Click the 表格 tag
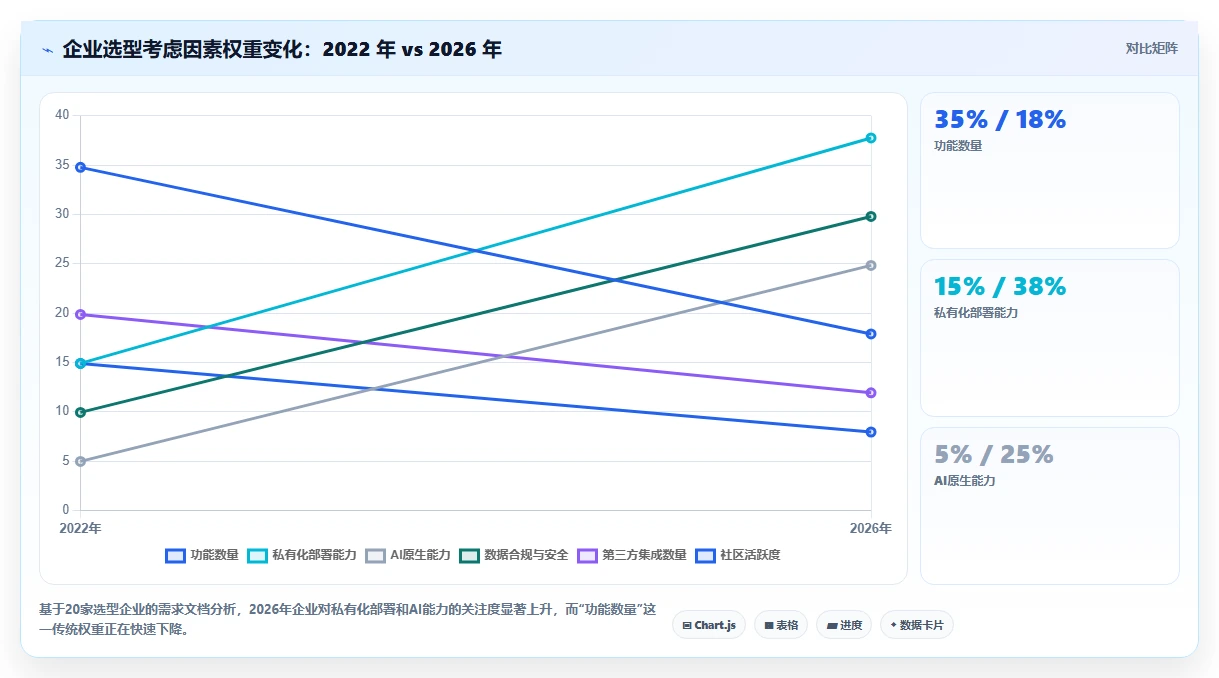 tap(781, 625)
